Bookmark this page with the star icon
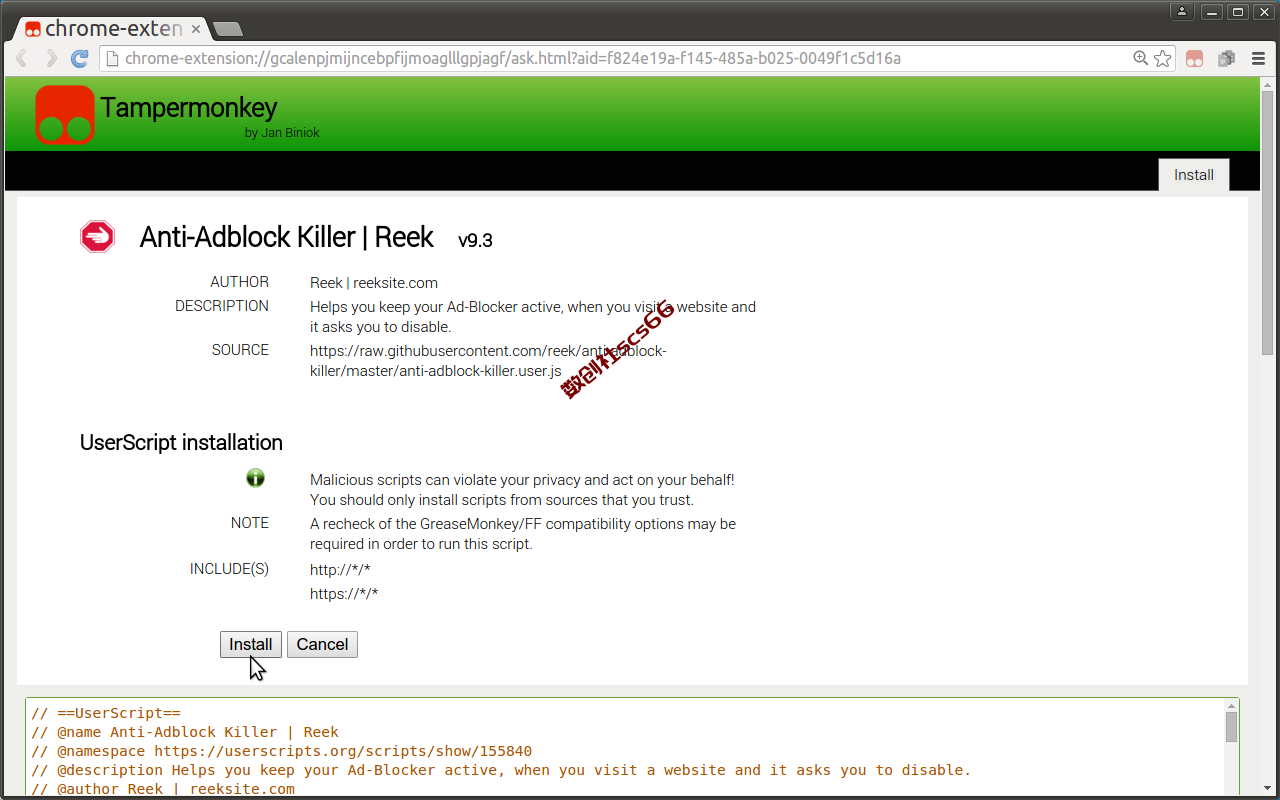The width and height of the screenshot is (1280, 800). pyautogui.click(x=1162, y=58)
